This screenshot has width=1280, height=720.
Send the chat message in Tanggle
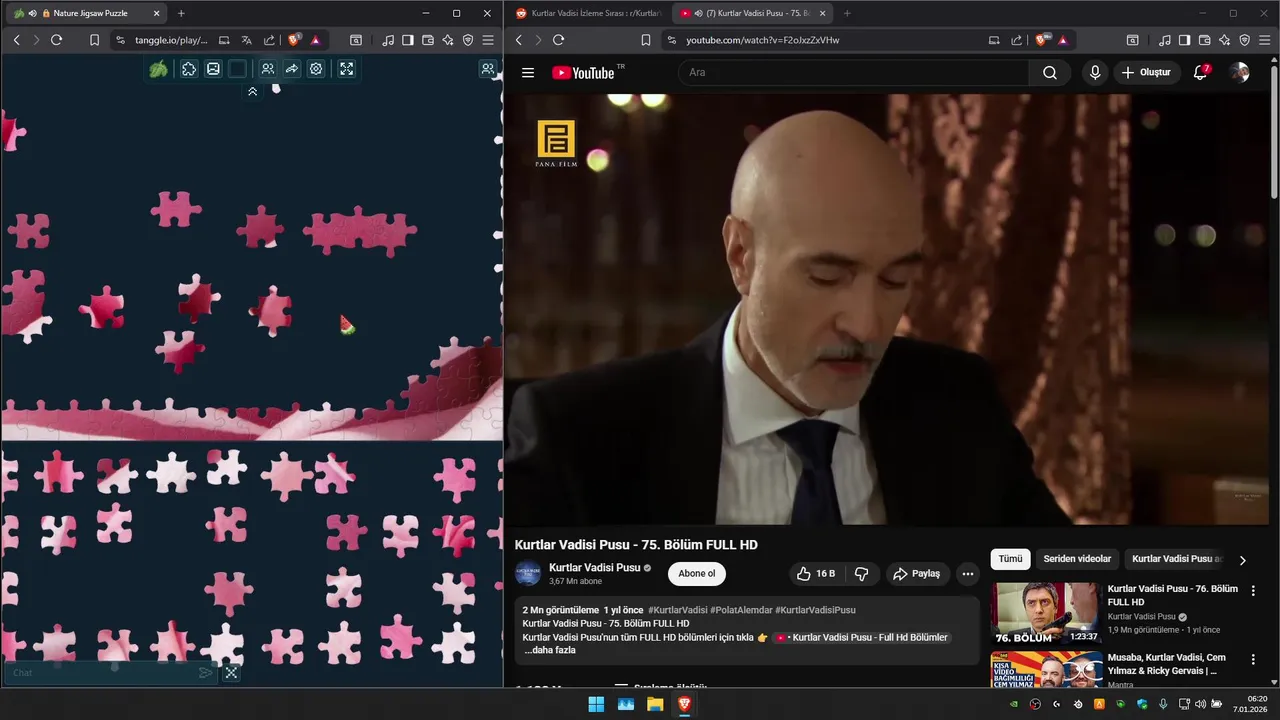(205, 673)
